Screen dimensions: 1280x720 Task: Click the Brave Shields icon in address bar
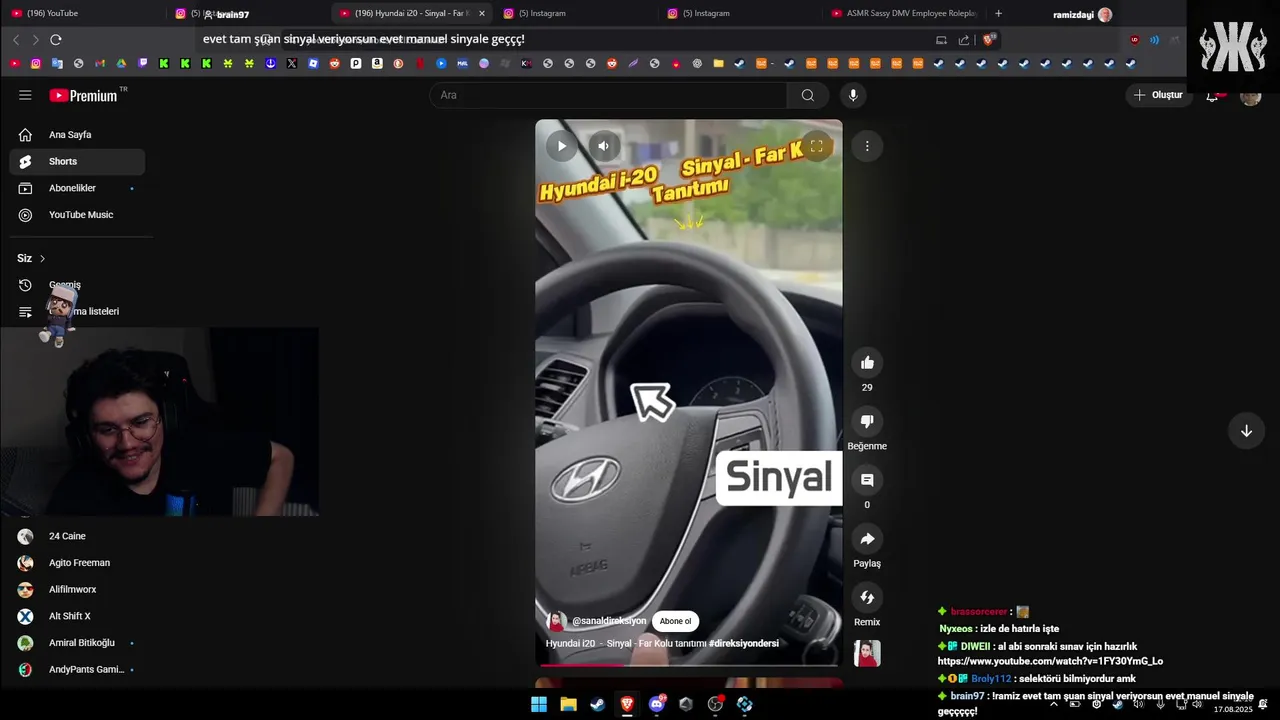(988, 40)
